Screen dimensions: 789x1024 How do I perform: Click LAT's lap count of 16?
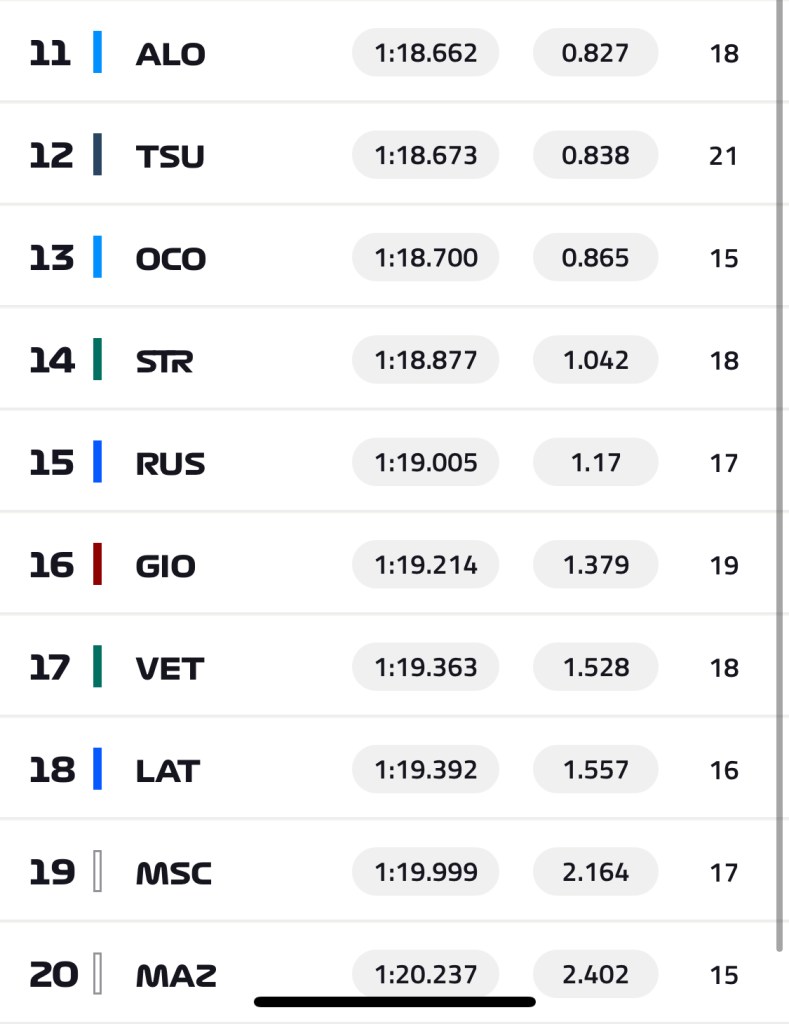[724, 770]
